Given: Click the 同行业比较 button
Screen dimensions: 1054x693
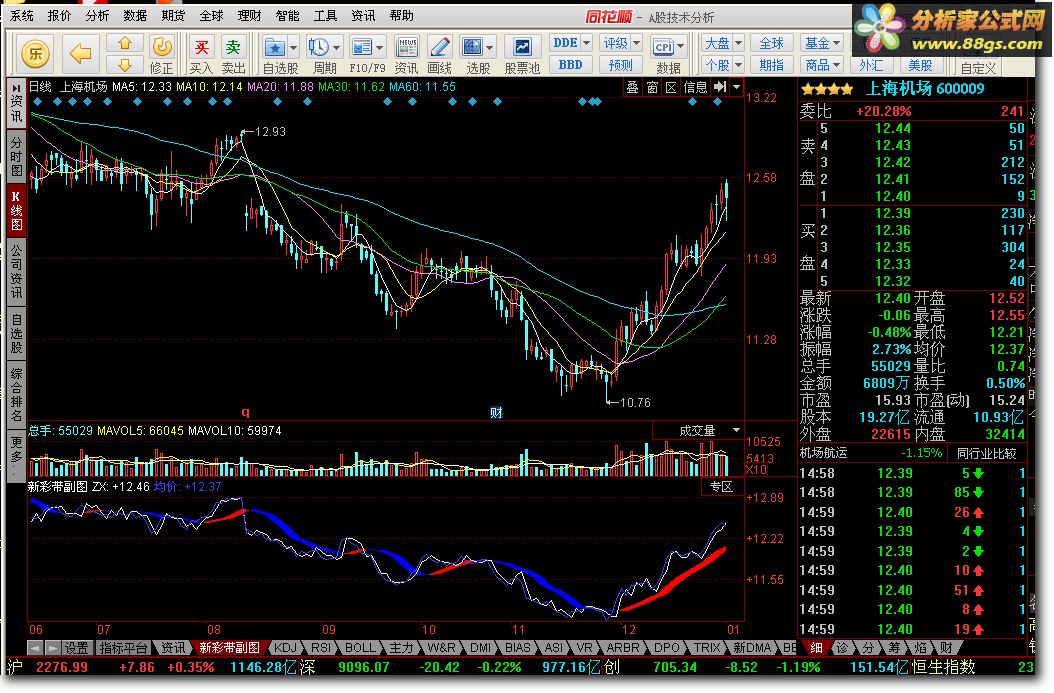Looking at the screenshot, I should pos(987,453).
